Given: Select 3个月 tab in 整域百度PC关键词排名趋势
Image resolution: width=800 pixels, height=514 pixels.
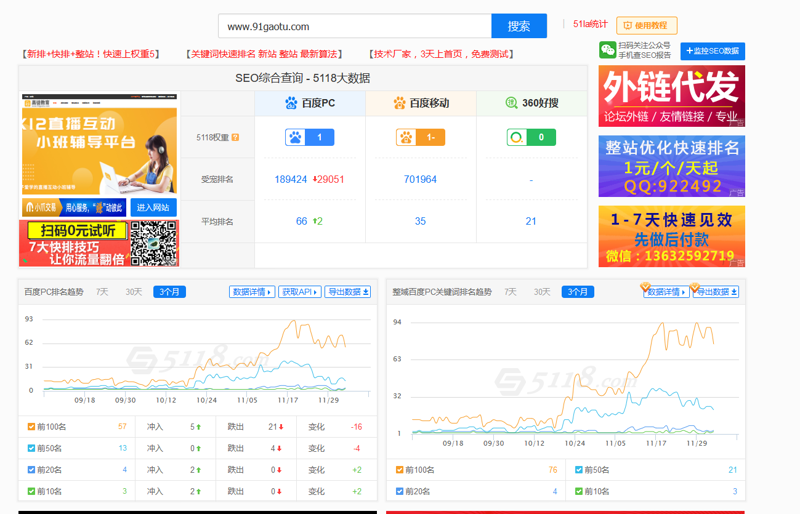Looking at the screenshot, I should coord(578,292).
